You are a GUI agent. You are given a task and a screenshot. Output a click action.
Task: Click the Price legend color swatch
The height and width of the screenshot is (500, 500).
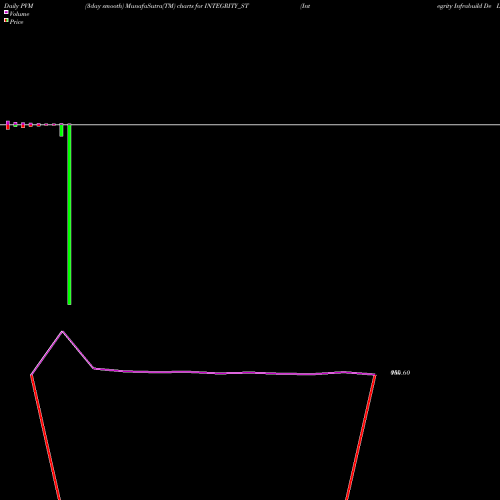coord(6,21)
